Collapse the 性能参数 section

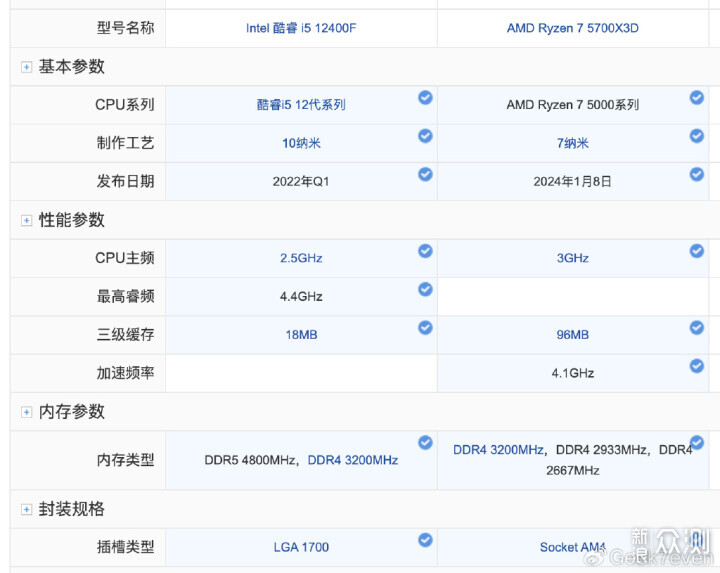[x=27, y=220]
